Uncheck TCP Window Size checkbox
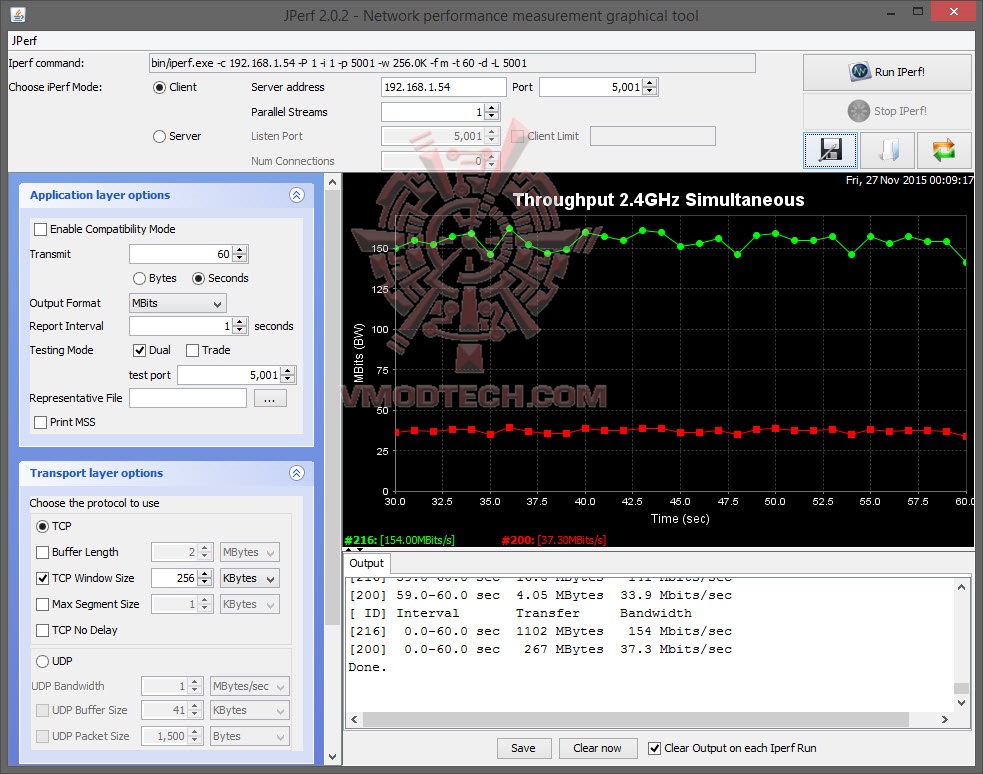Screen dimensions: 983x774 [43, 578]
